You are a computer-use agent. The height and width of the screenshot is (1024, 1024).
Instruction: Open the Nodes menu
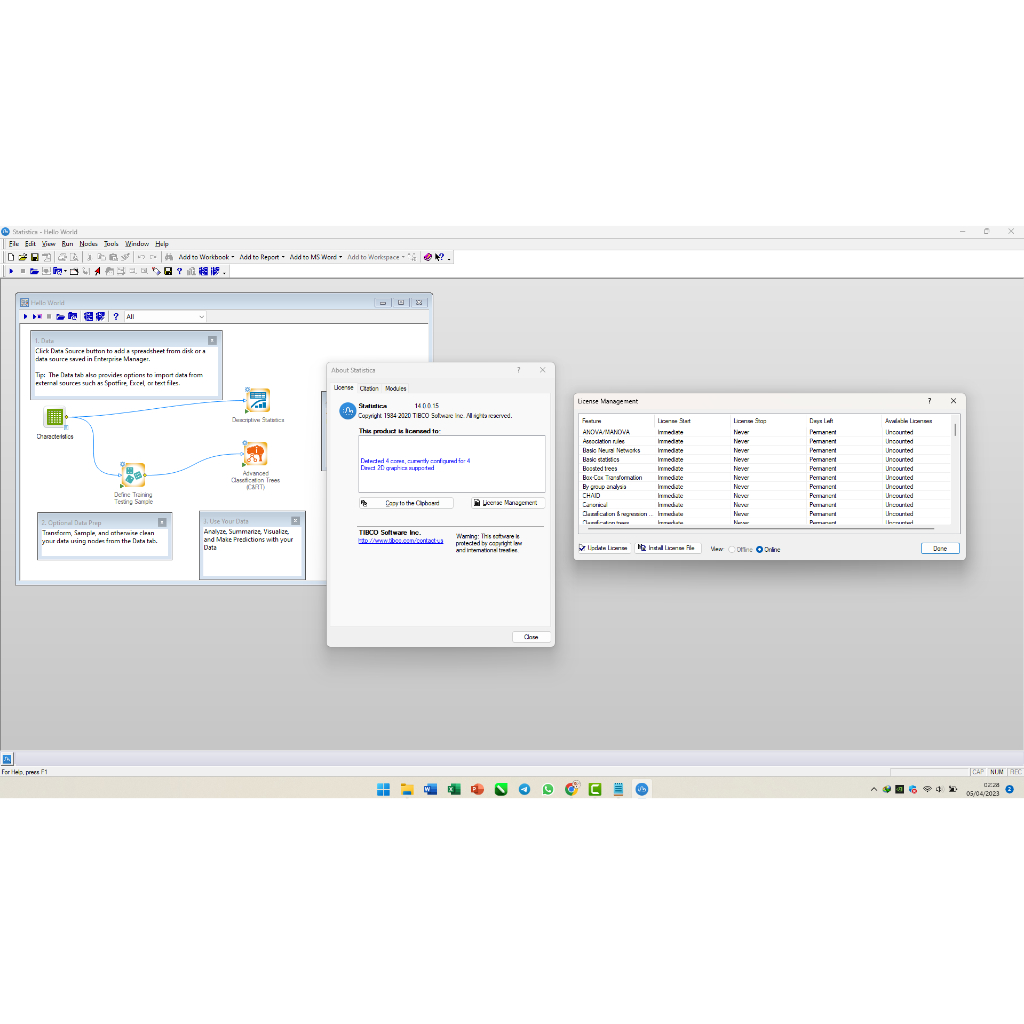(88, 244)
